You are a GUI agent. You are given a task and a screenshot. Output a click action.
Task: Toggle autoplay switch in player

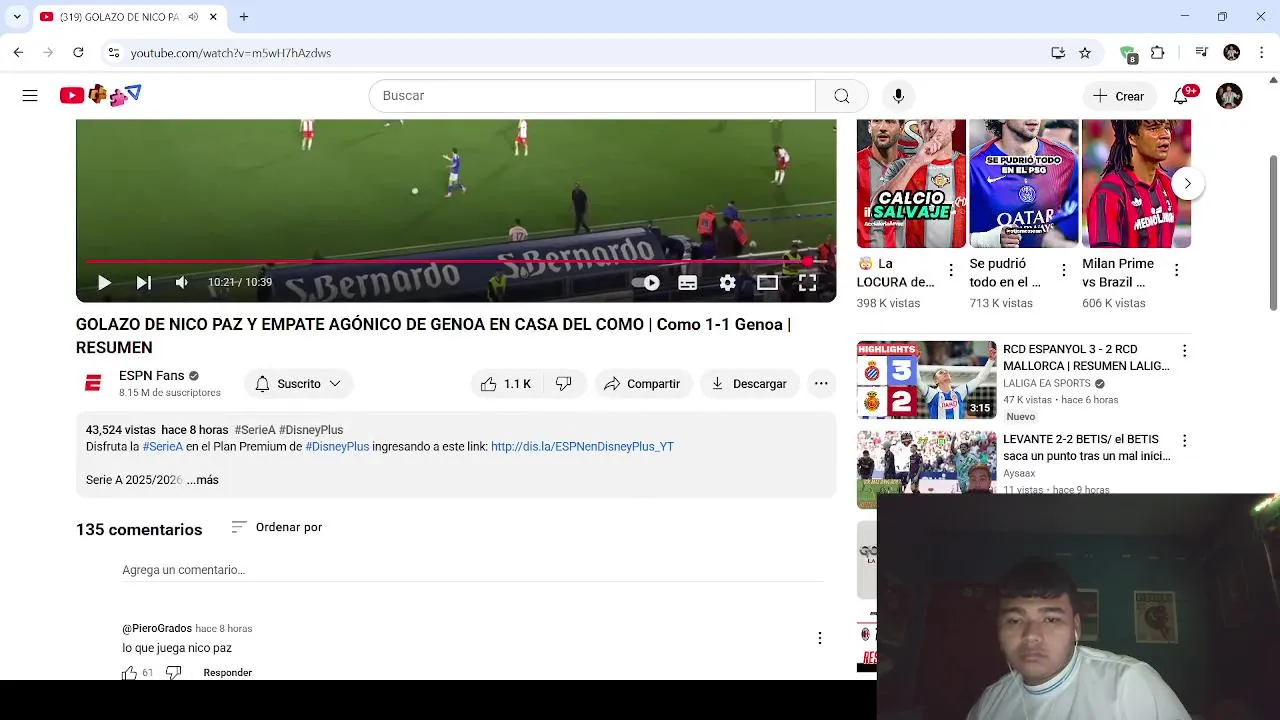coord(647,283)
